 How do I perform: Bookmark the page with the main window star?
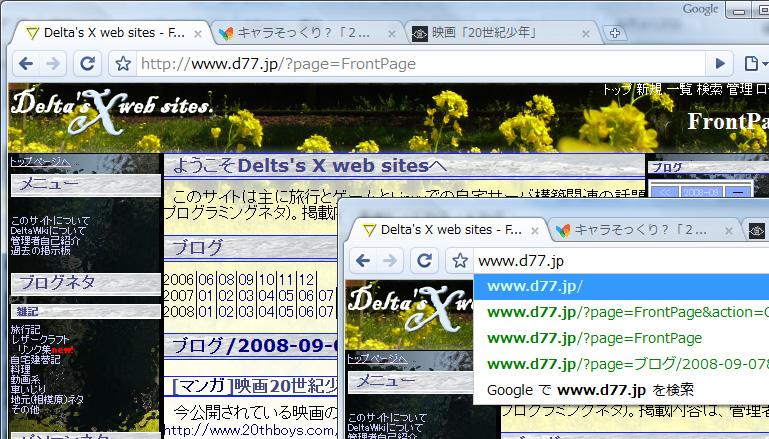122,63
